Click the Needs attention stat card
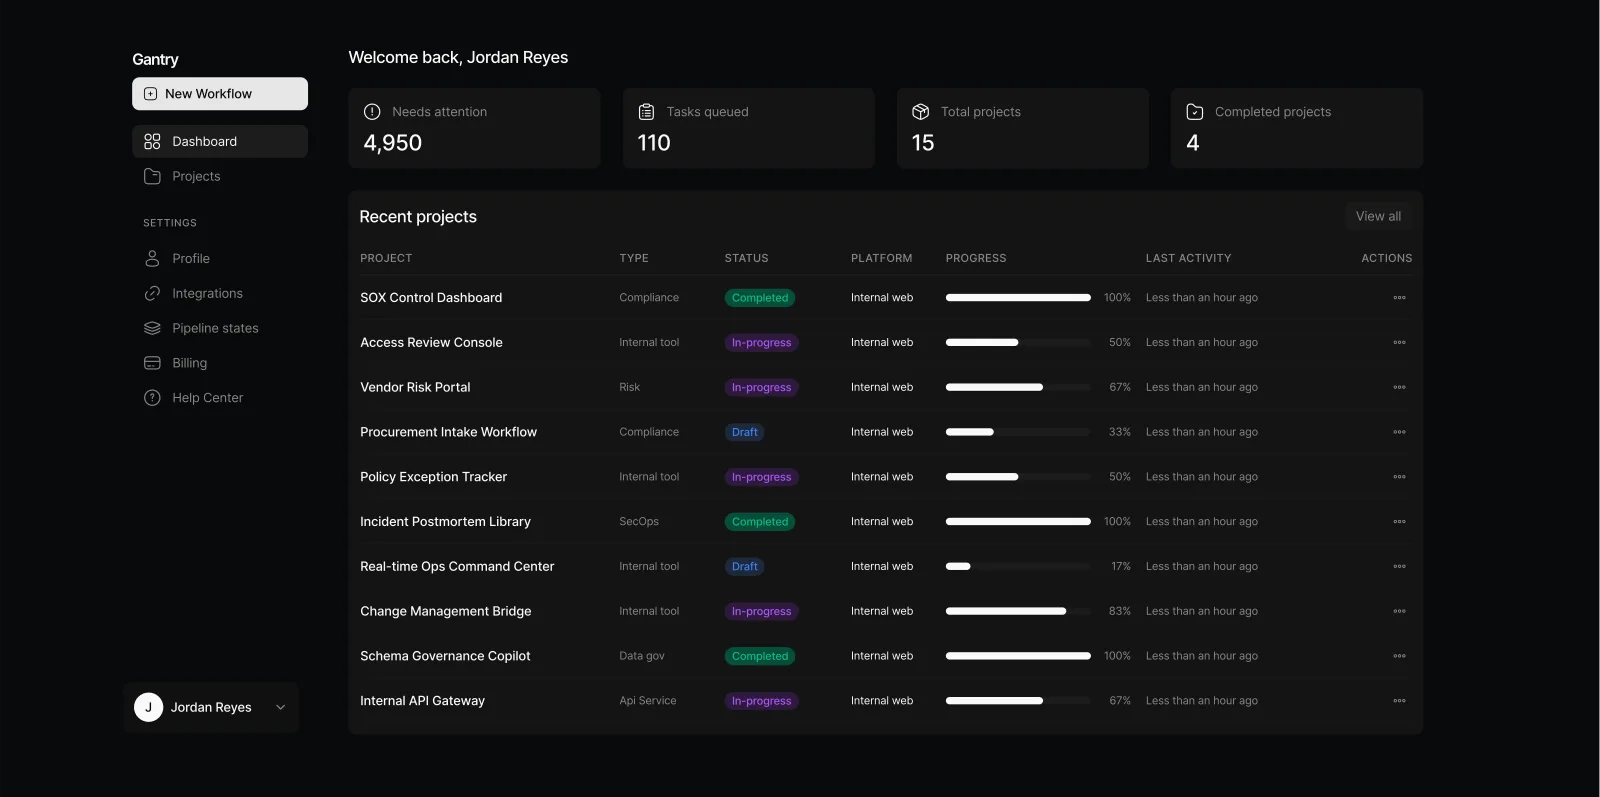Viewport: 1600px width, 797px height. [x=474, y=128]
